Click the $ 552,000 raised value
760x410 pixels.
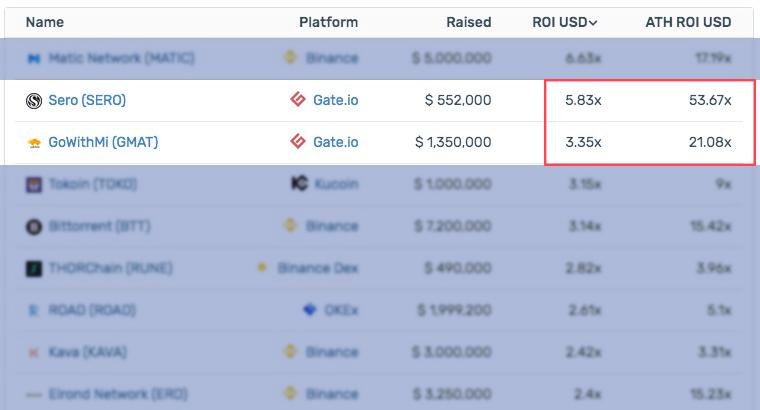458,100
